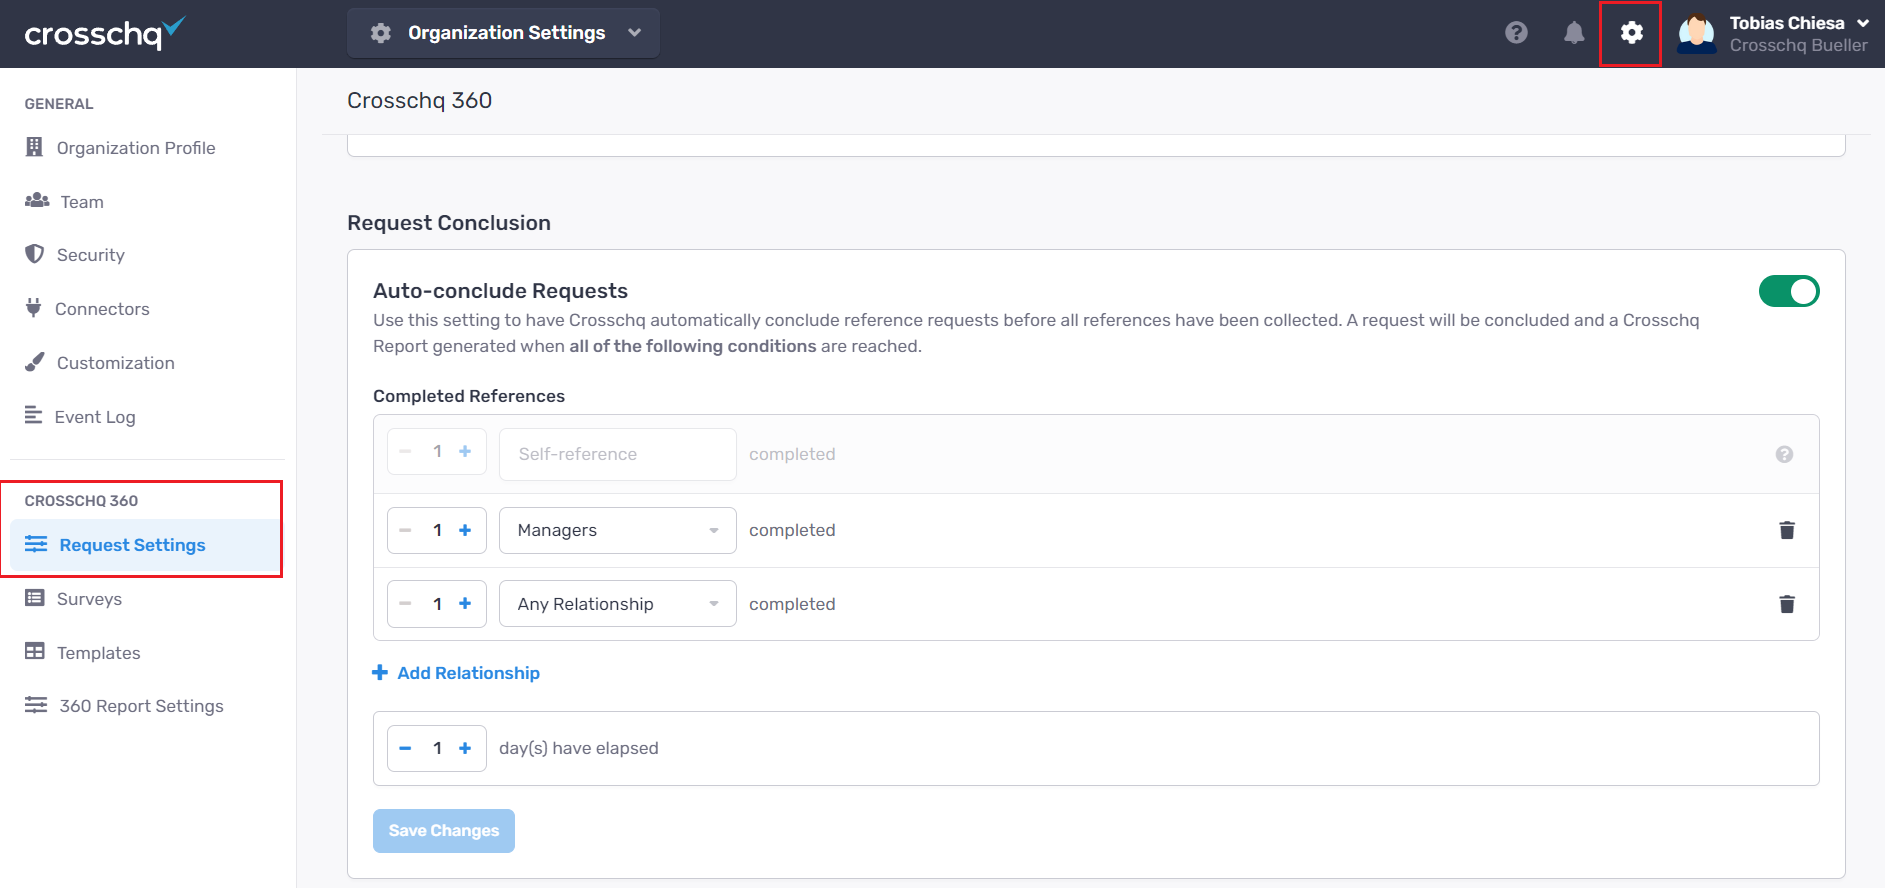Click the Organization Settings gear icon
This screenshot has height=888, width=1885.
pyautogui.click(x=381, y=33)
